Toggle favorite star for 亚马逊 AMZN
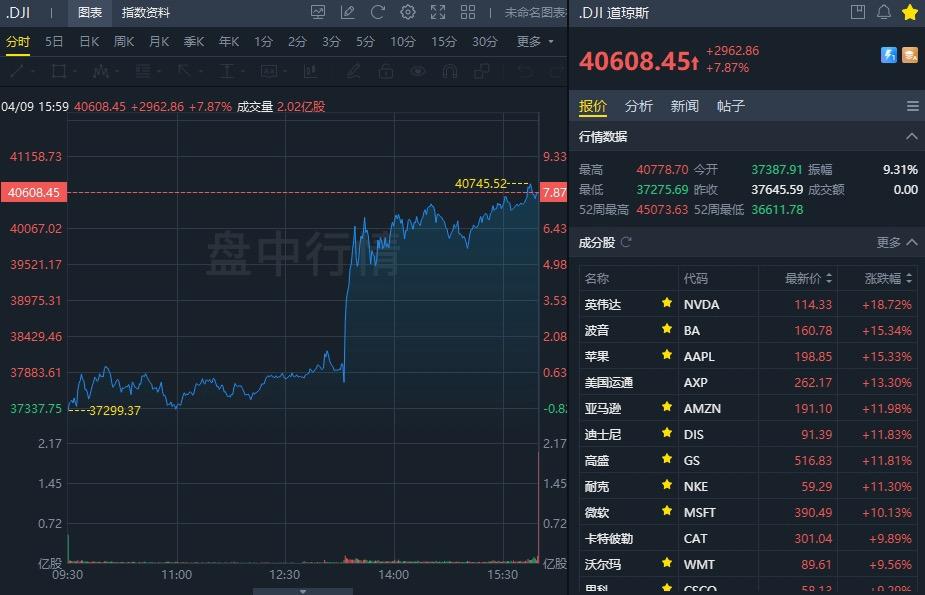This screenshot has width=925, height=595. coord(667,406)
